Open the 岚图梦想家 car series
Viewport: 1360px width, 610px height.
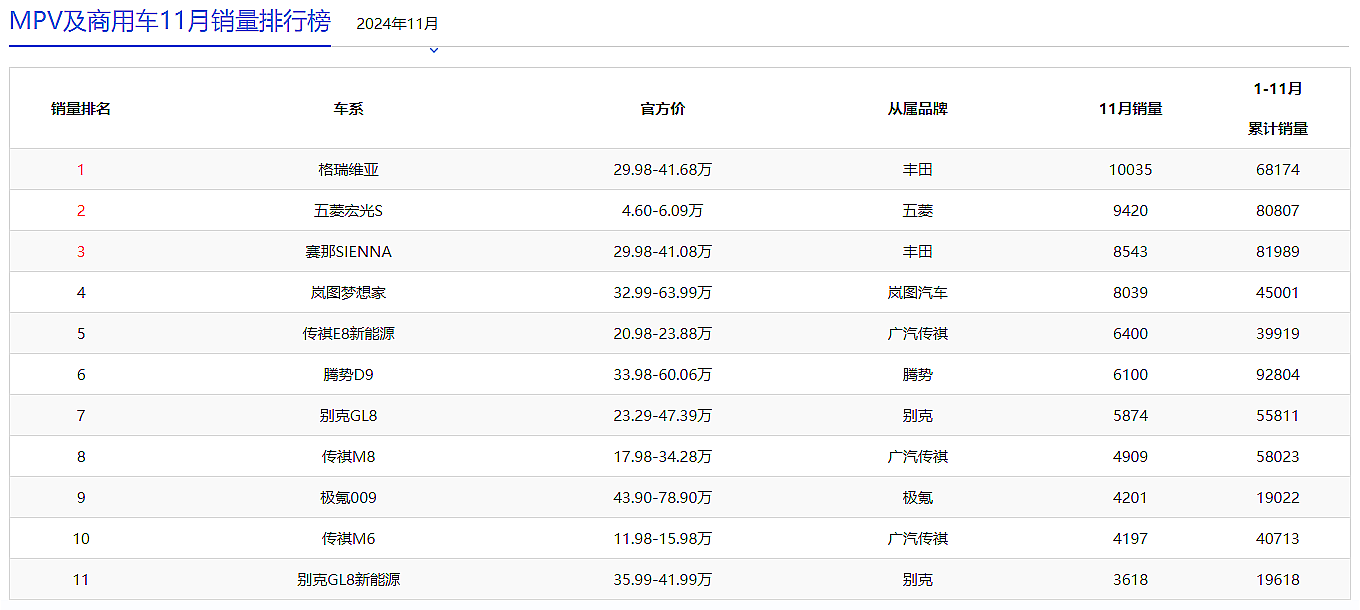pos(349,293)
